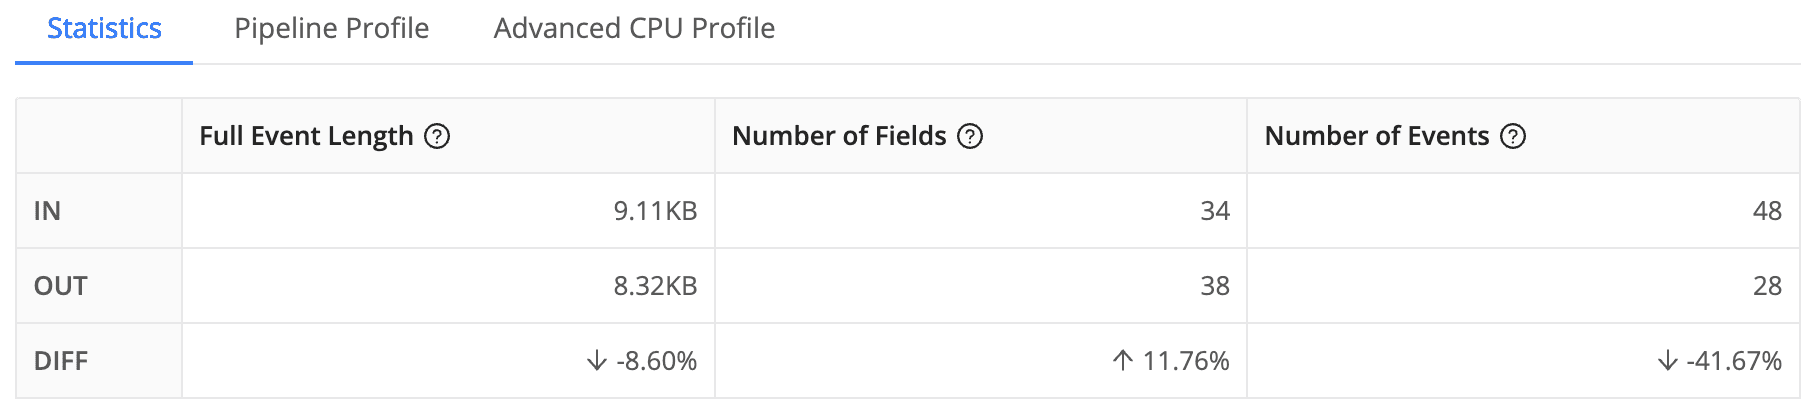1816x412 pixels.
Task: Select the DIFF row label
Action: 60,361
